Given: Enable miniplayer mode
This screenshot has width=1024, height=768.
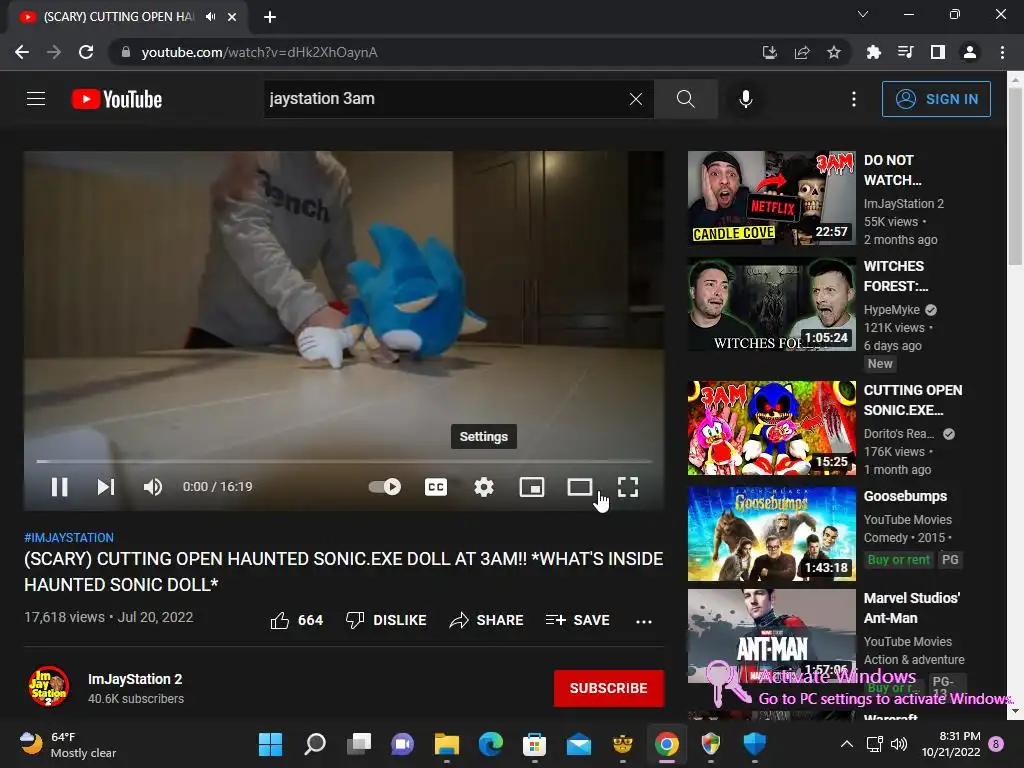Looking at the screenshot, I should [532, 487].
